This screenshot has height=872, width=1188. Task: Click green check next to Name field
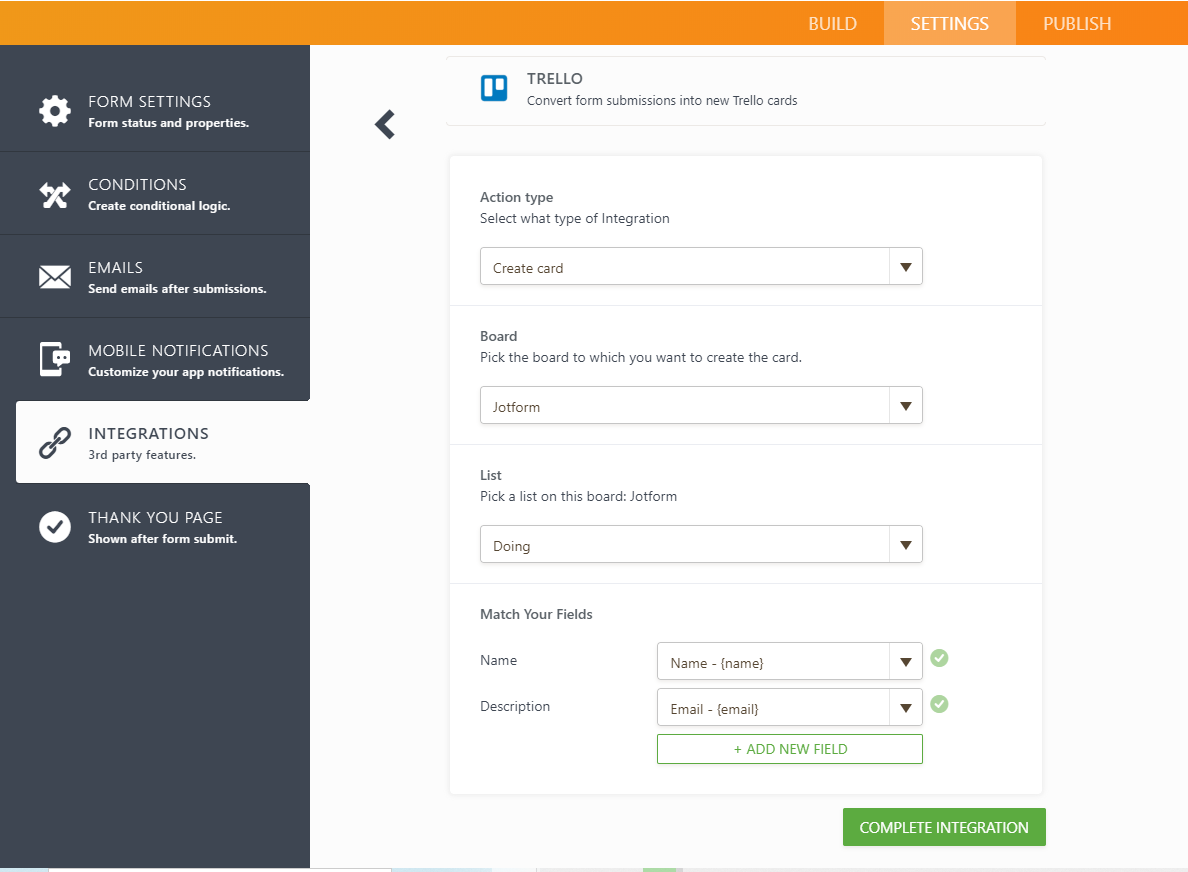(939, 658)
